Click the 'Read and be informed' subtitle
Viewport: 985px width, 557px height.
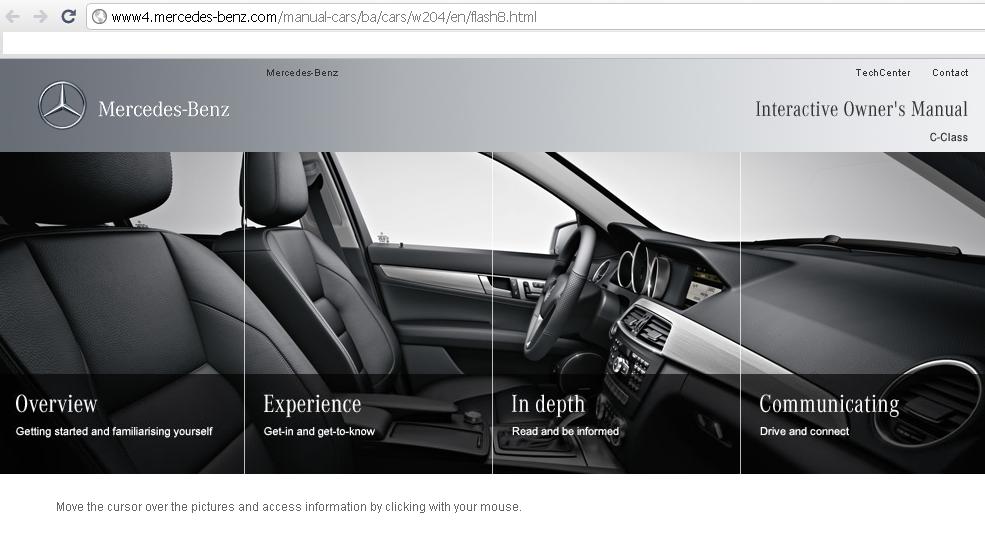[565, 431]
